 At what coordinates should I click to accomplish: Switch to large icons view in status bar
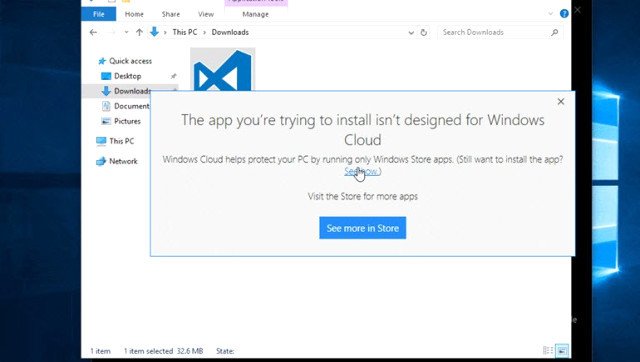point(562,351)
